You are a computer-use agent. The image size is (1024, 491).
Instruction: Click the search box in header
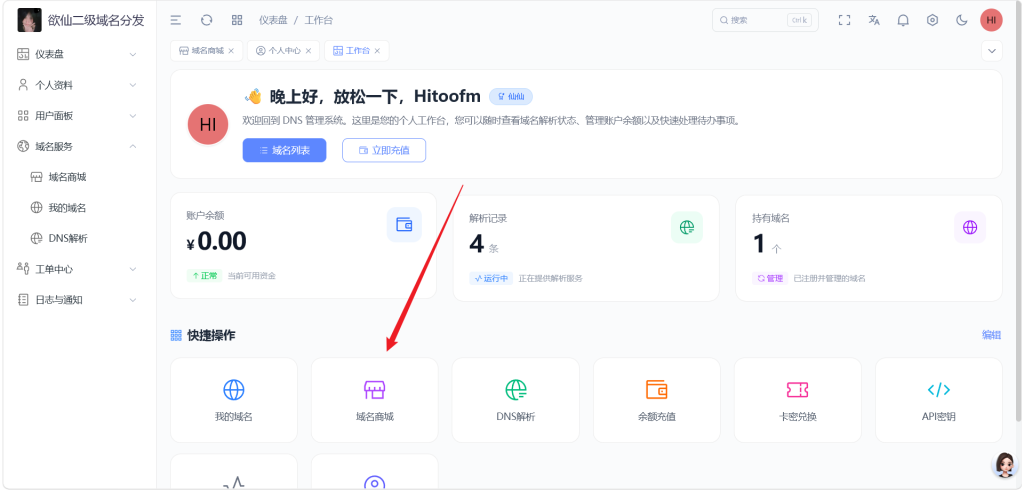point(764,20)
